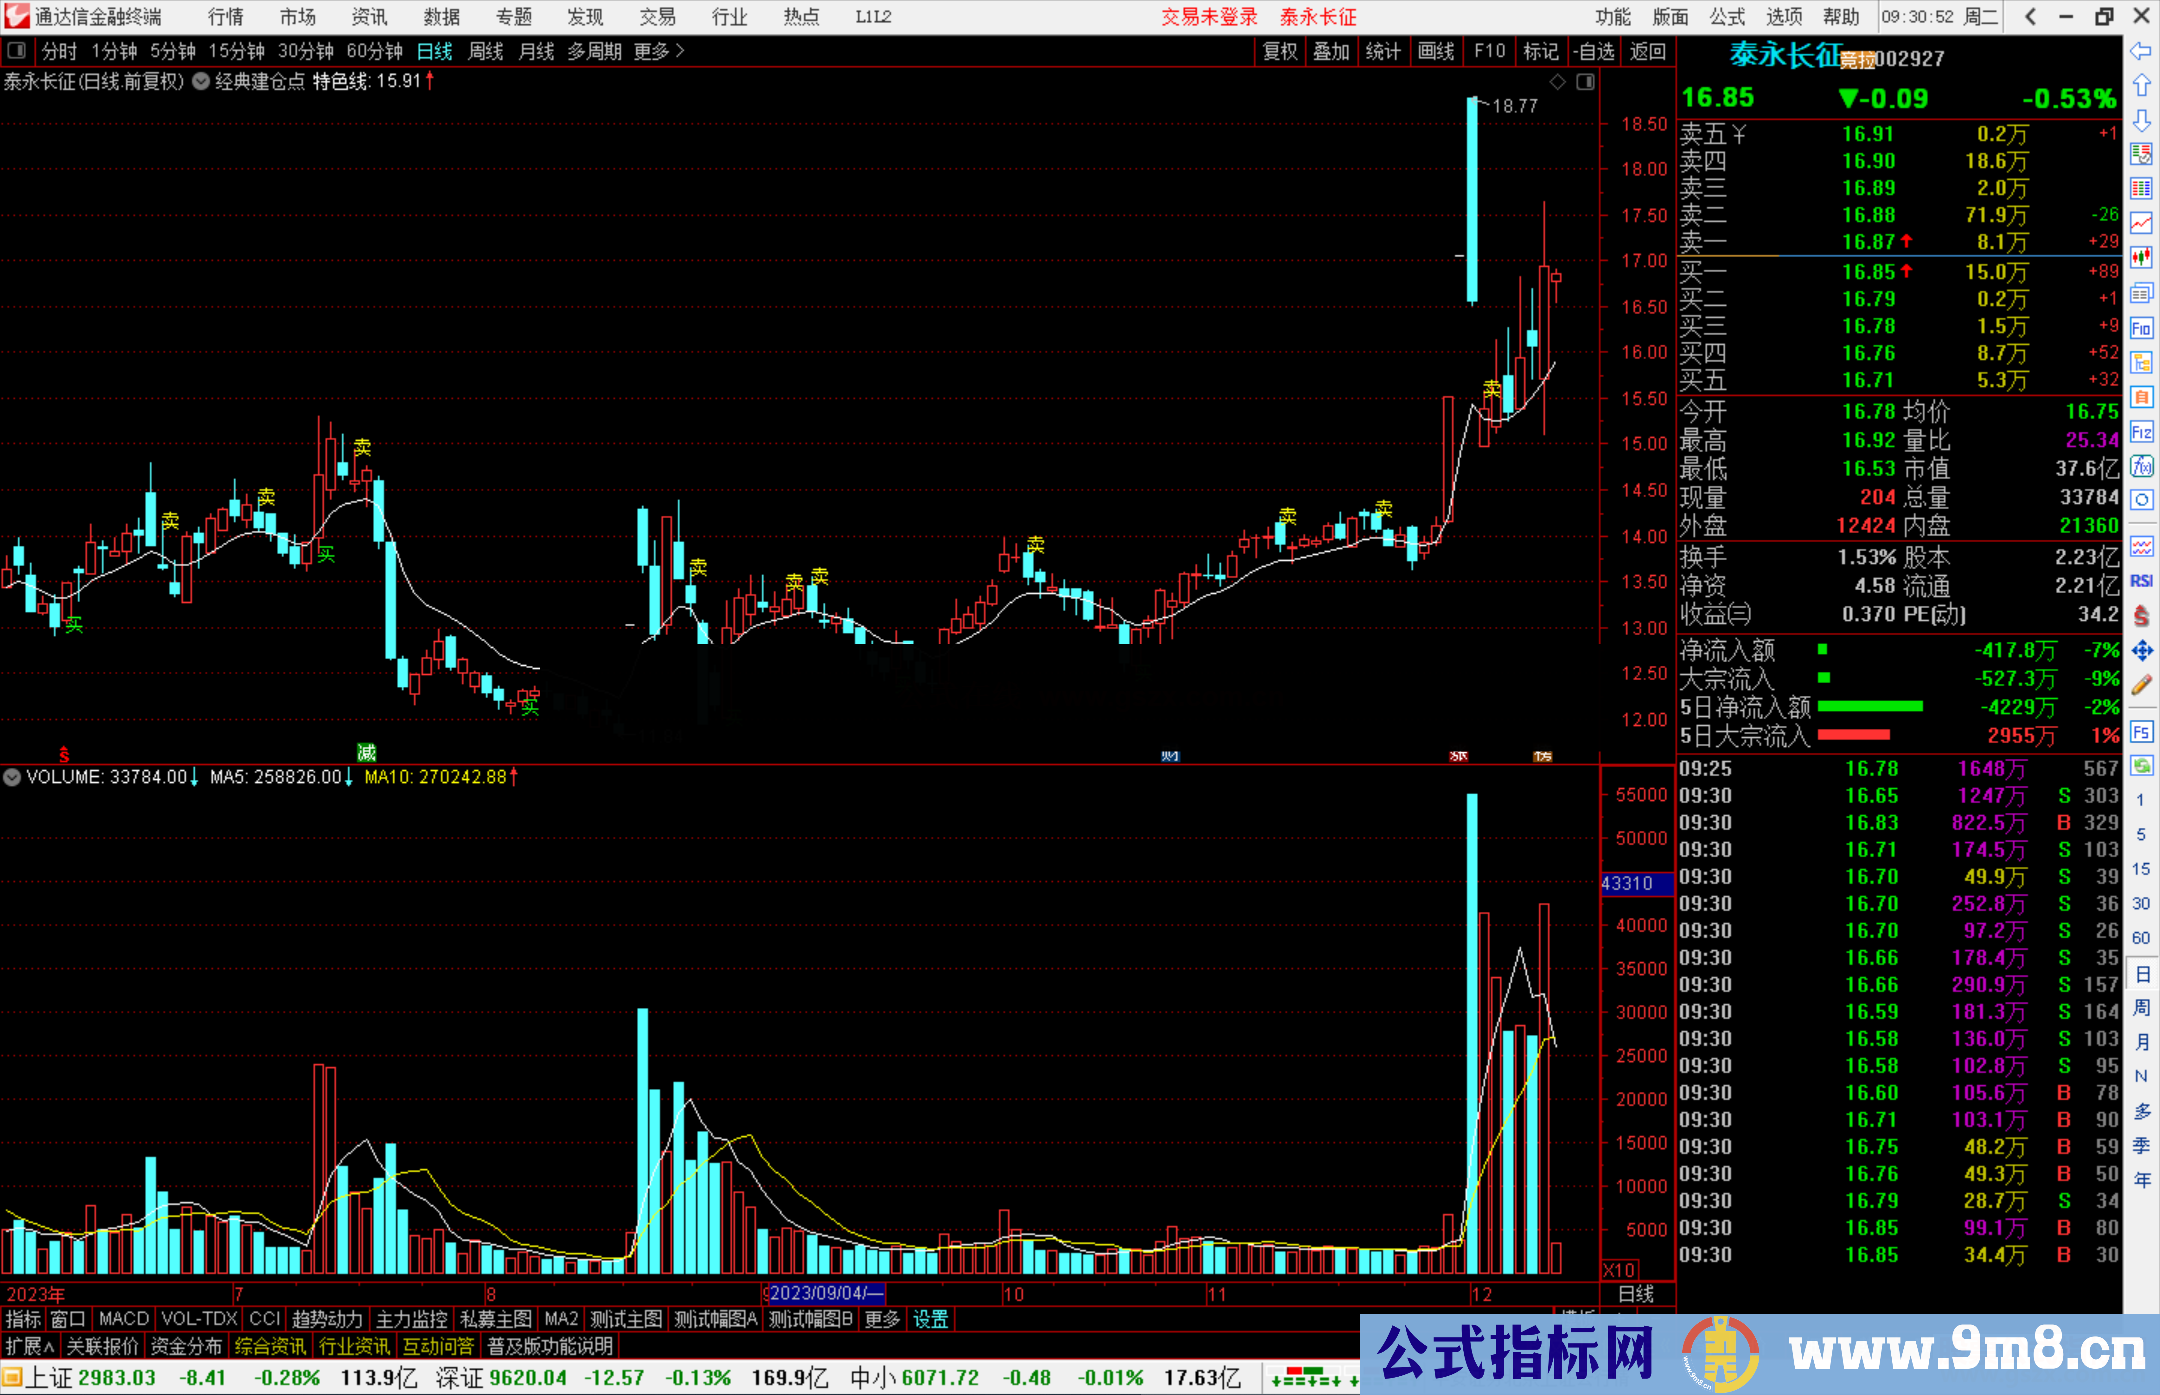
Task: Click the 设置 settings link
Action: click(x=930, y=1319)
